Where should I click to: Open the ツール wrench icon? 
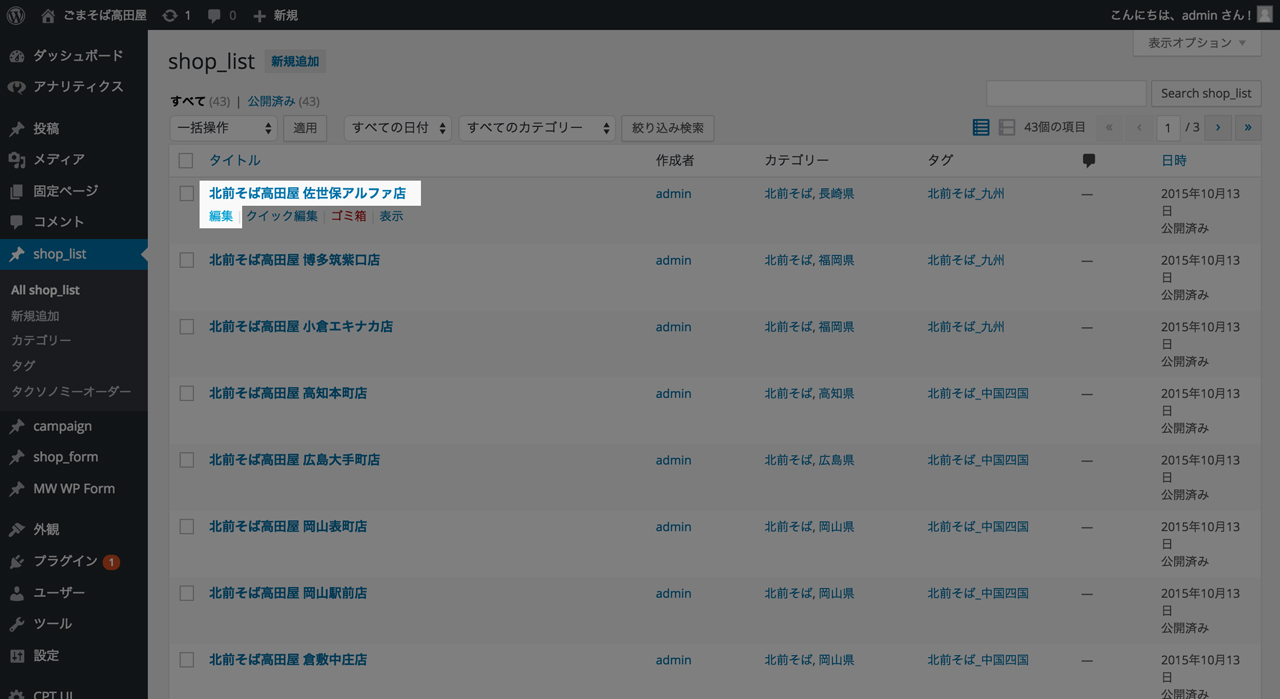click(17, 624)
